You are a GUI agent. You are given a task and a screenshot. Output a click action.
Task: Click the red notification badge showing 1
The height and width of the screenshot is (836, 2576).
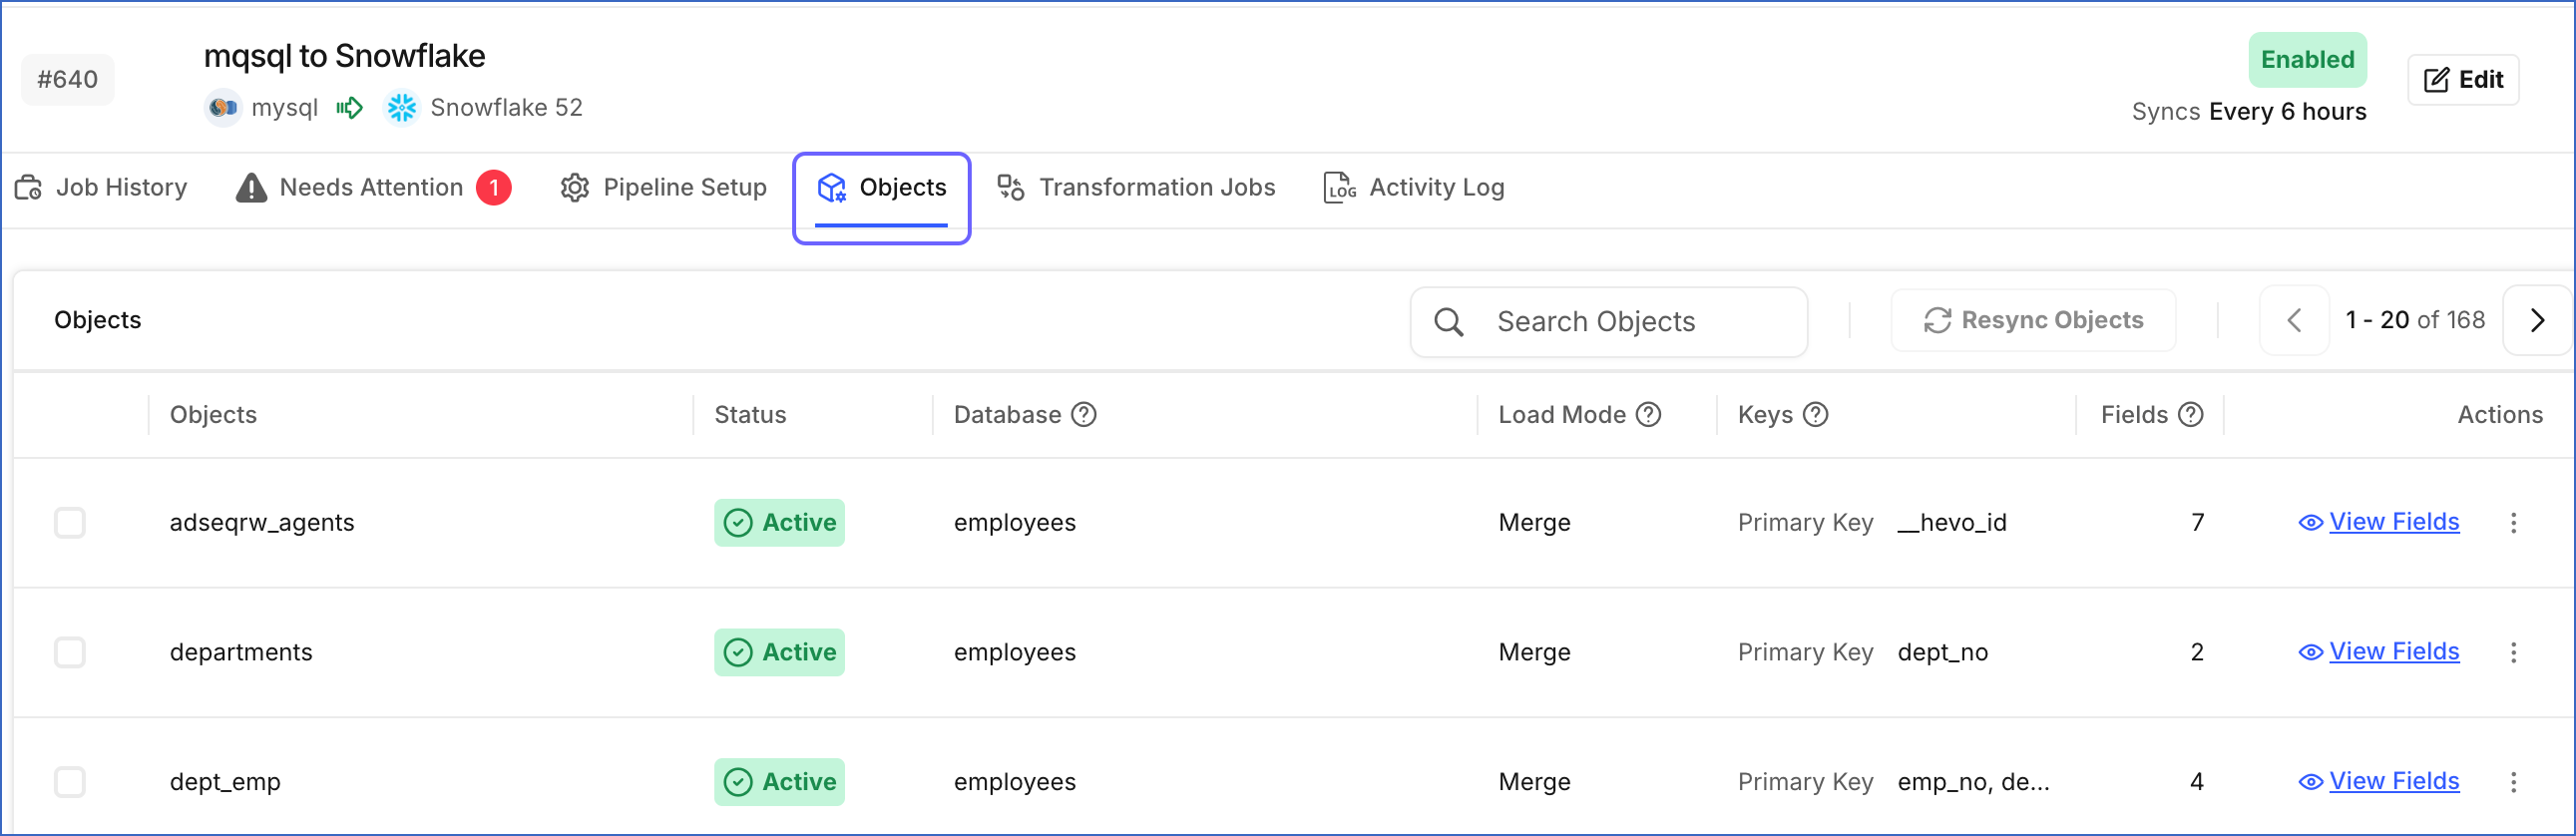click(x=494, y=187)
